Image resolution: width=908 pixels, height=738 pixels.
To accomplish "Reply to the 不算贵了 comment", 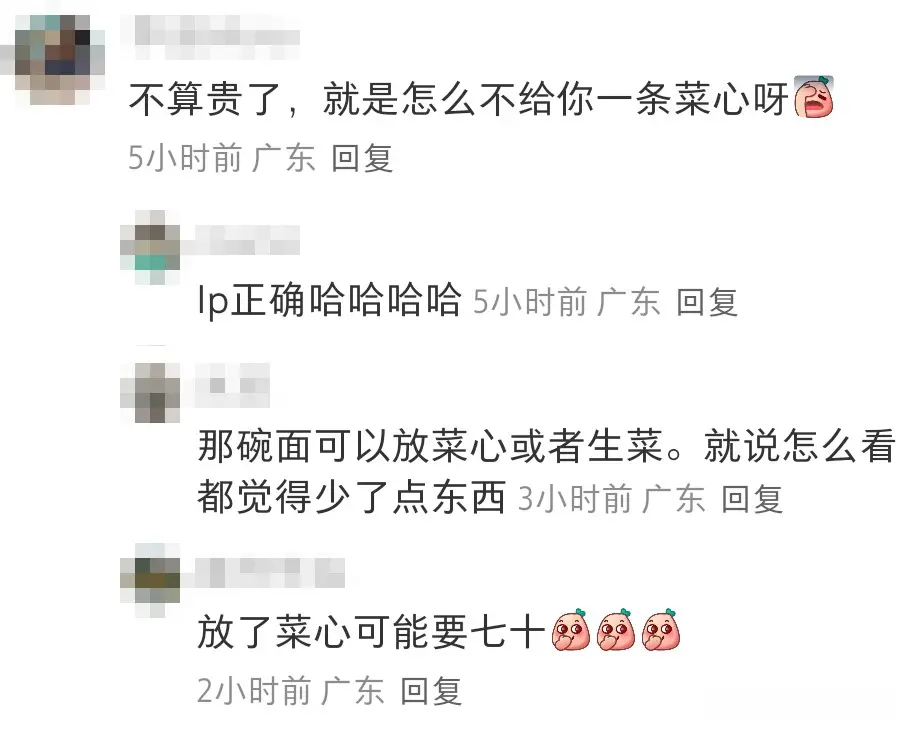I will coord(363,158).
